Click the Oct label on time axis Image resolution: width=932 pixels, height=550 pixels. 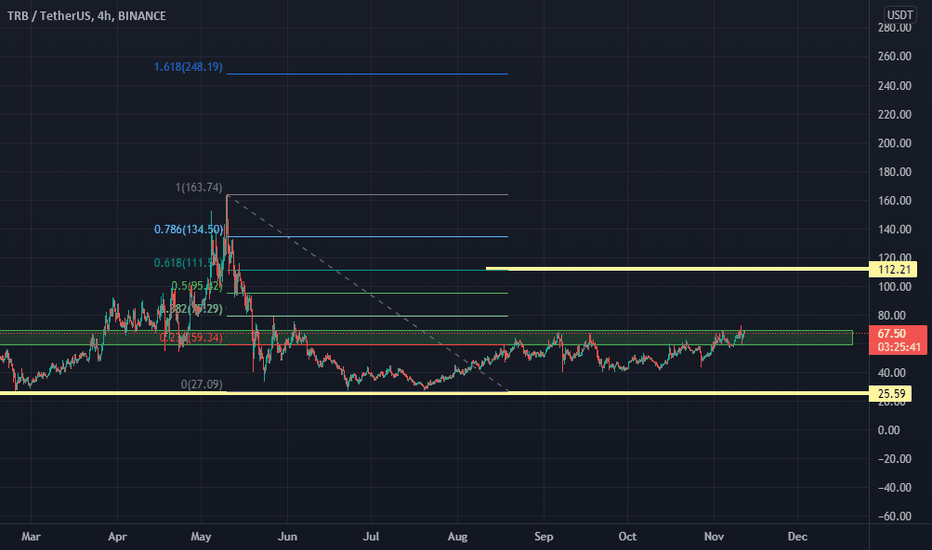[627, 536]
